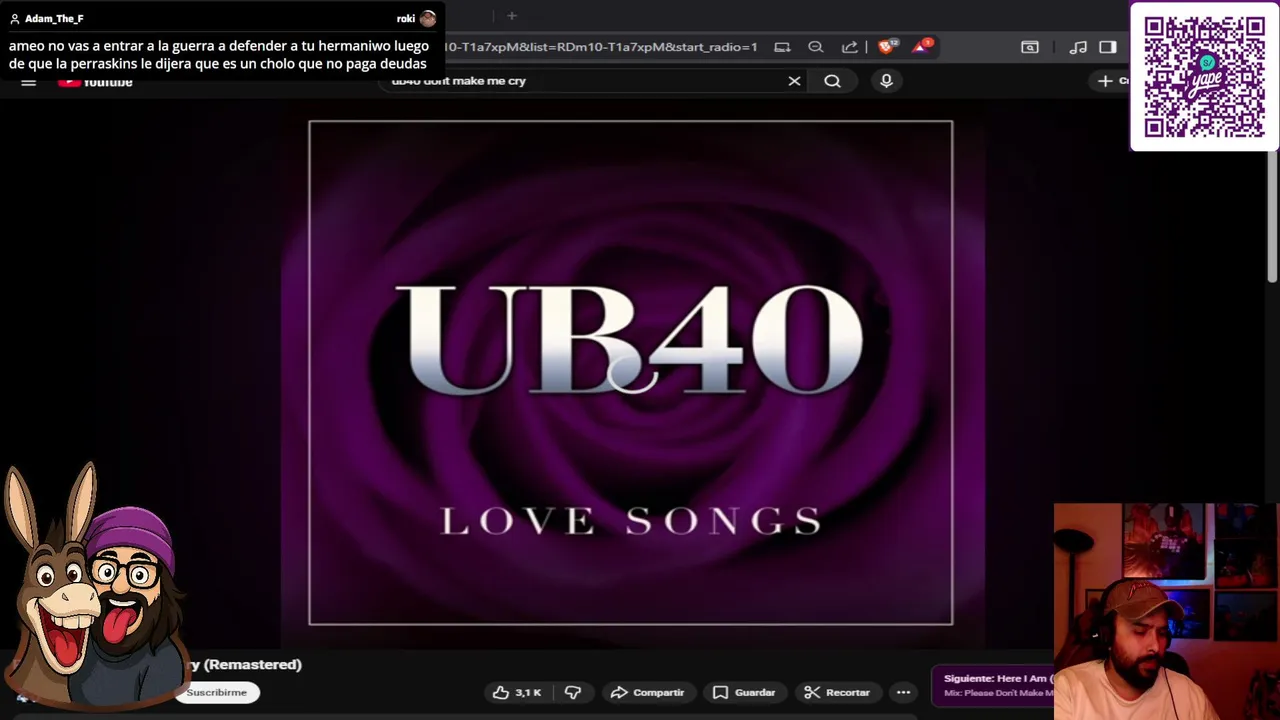Open the next video card "Siguiente: Here I Am"
1280x720 pixels.
(x=994, y=685)
